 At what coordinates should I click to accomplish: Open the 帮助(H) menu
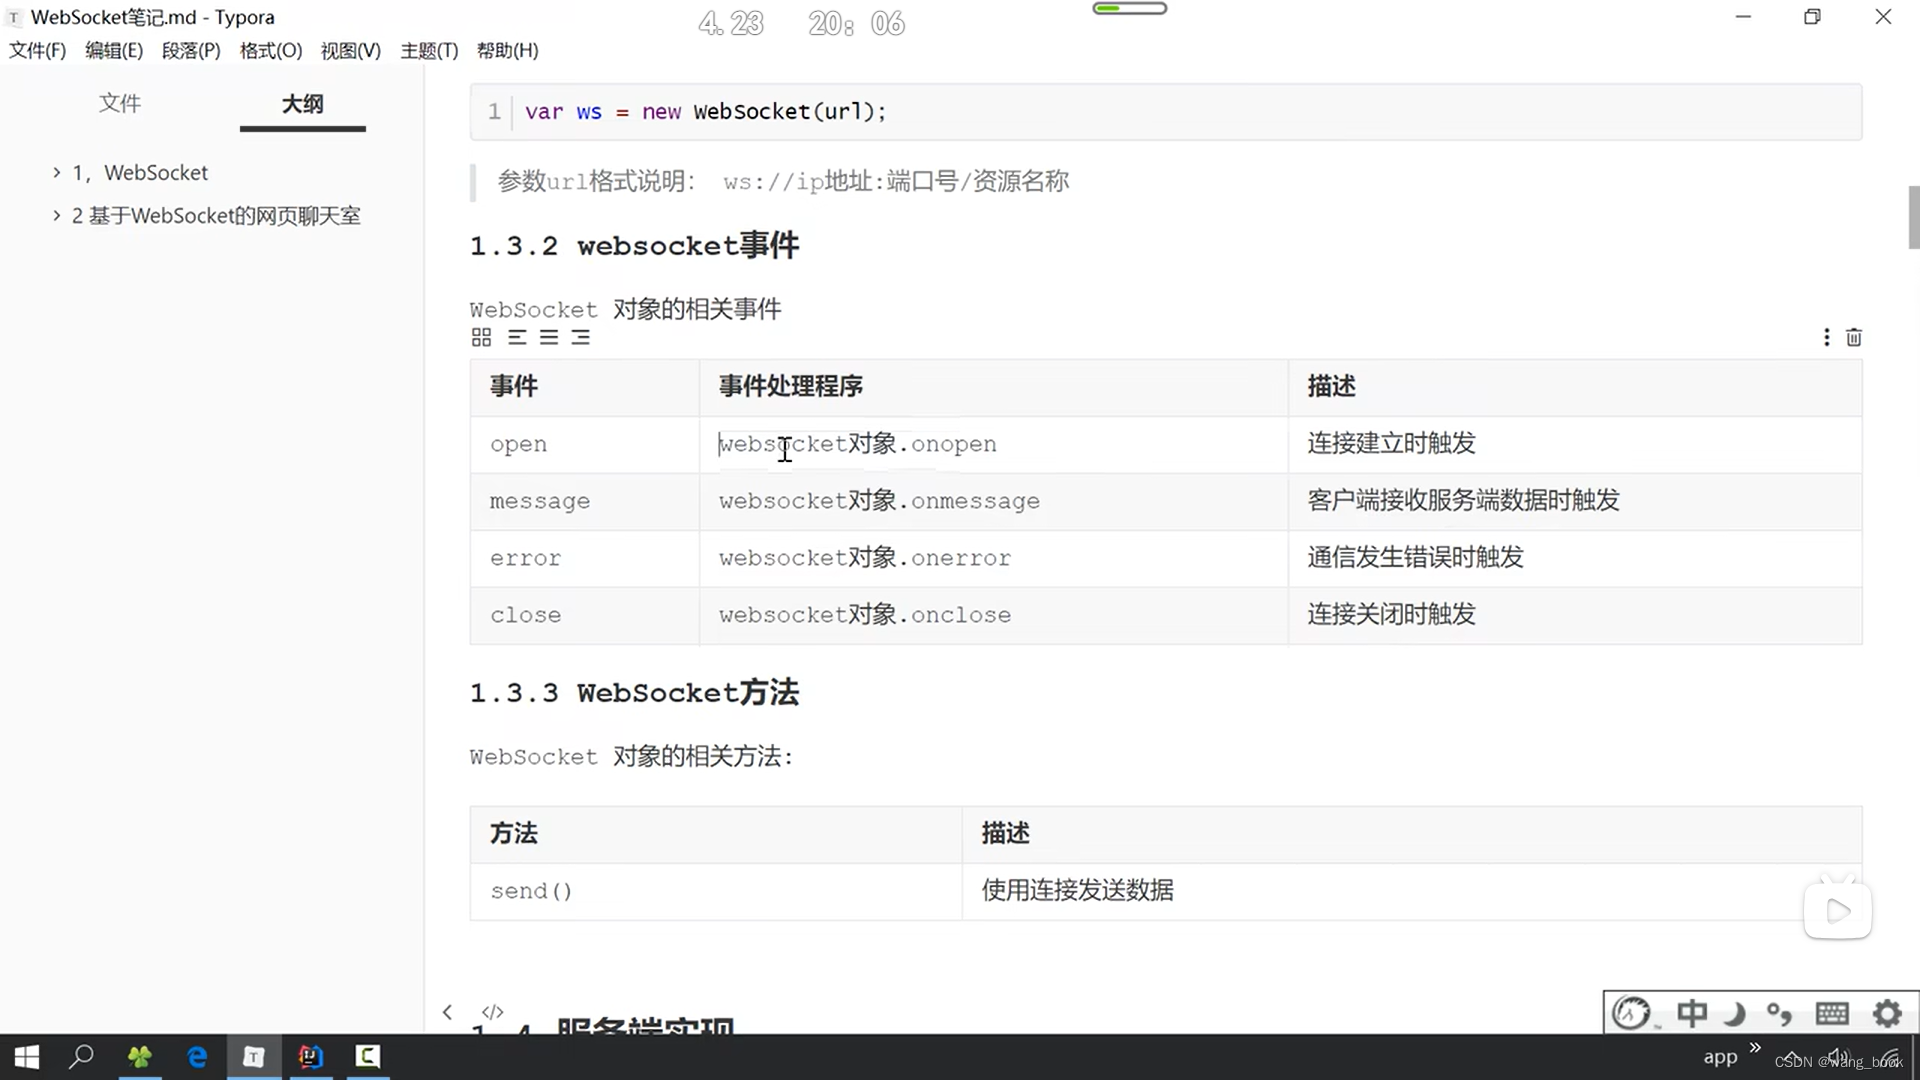click(508, 51)
